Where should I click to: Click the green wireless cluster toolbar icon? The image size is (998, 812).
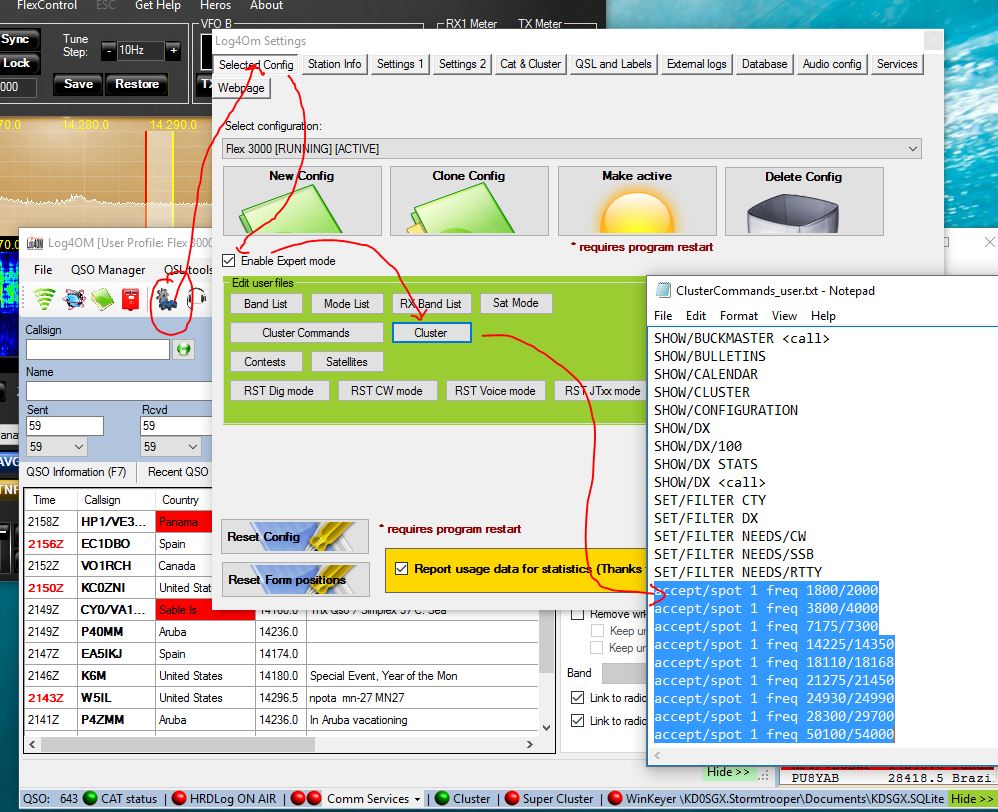pos(44,298)
